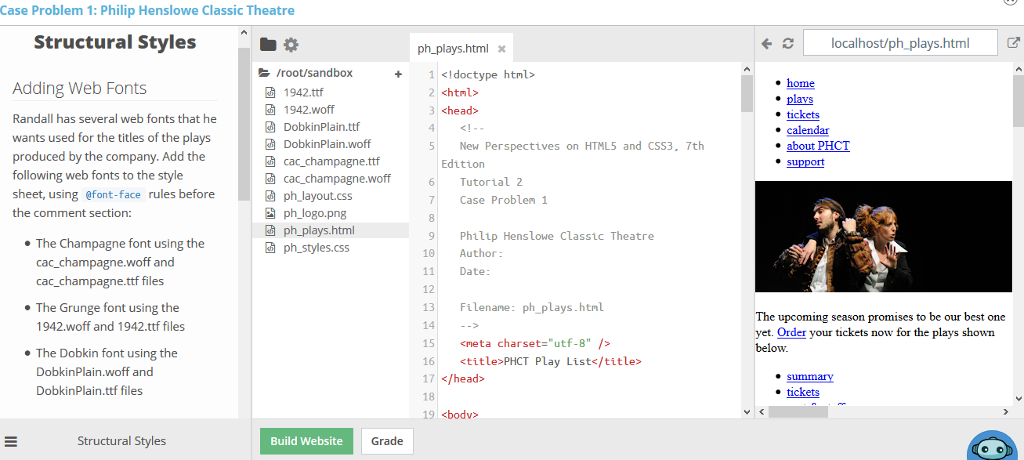Follow the home link in preview
The height and width of the screenshot is (460, 1024).
point(800,83)
